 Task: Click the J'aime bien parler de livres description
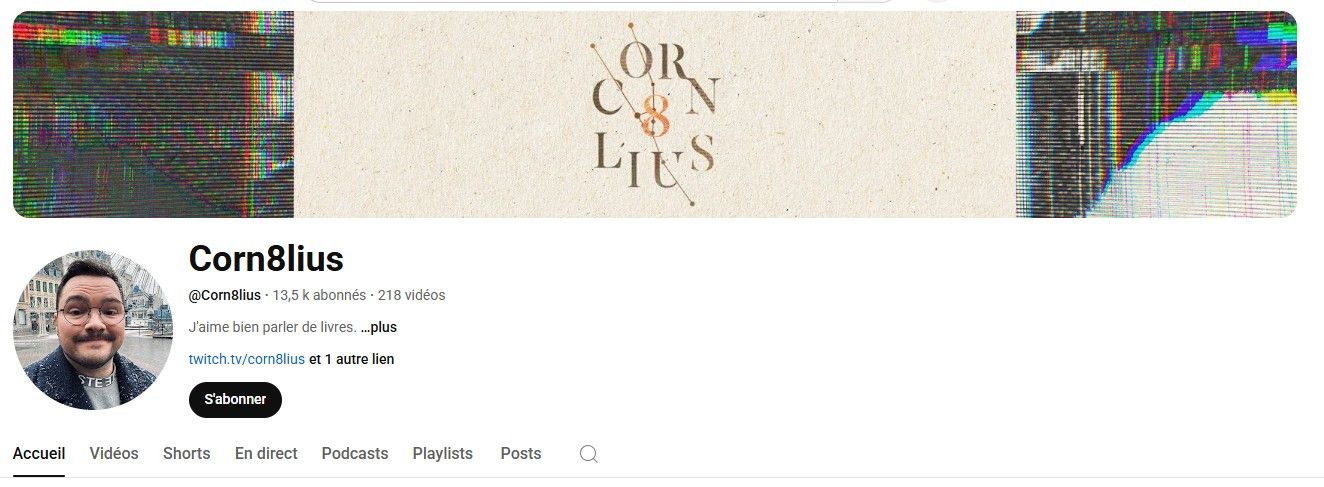point(273,327)
